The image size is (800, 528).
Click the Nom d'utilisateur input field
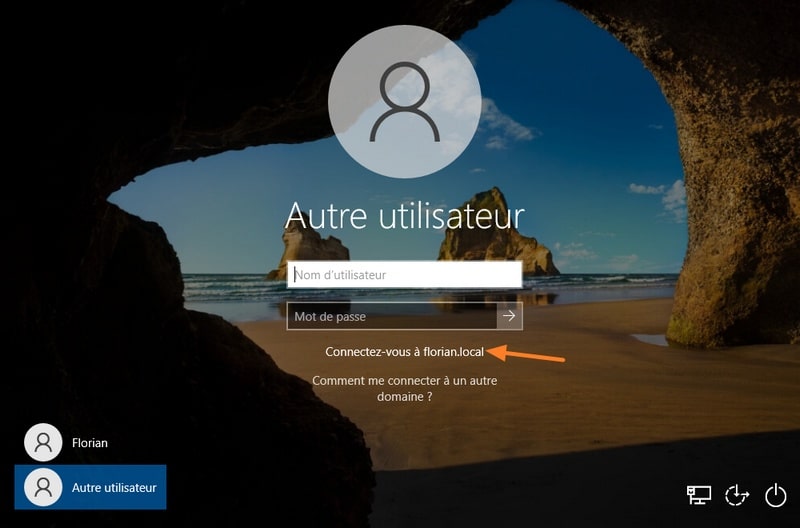[x=405, y=274]
